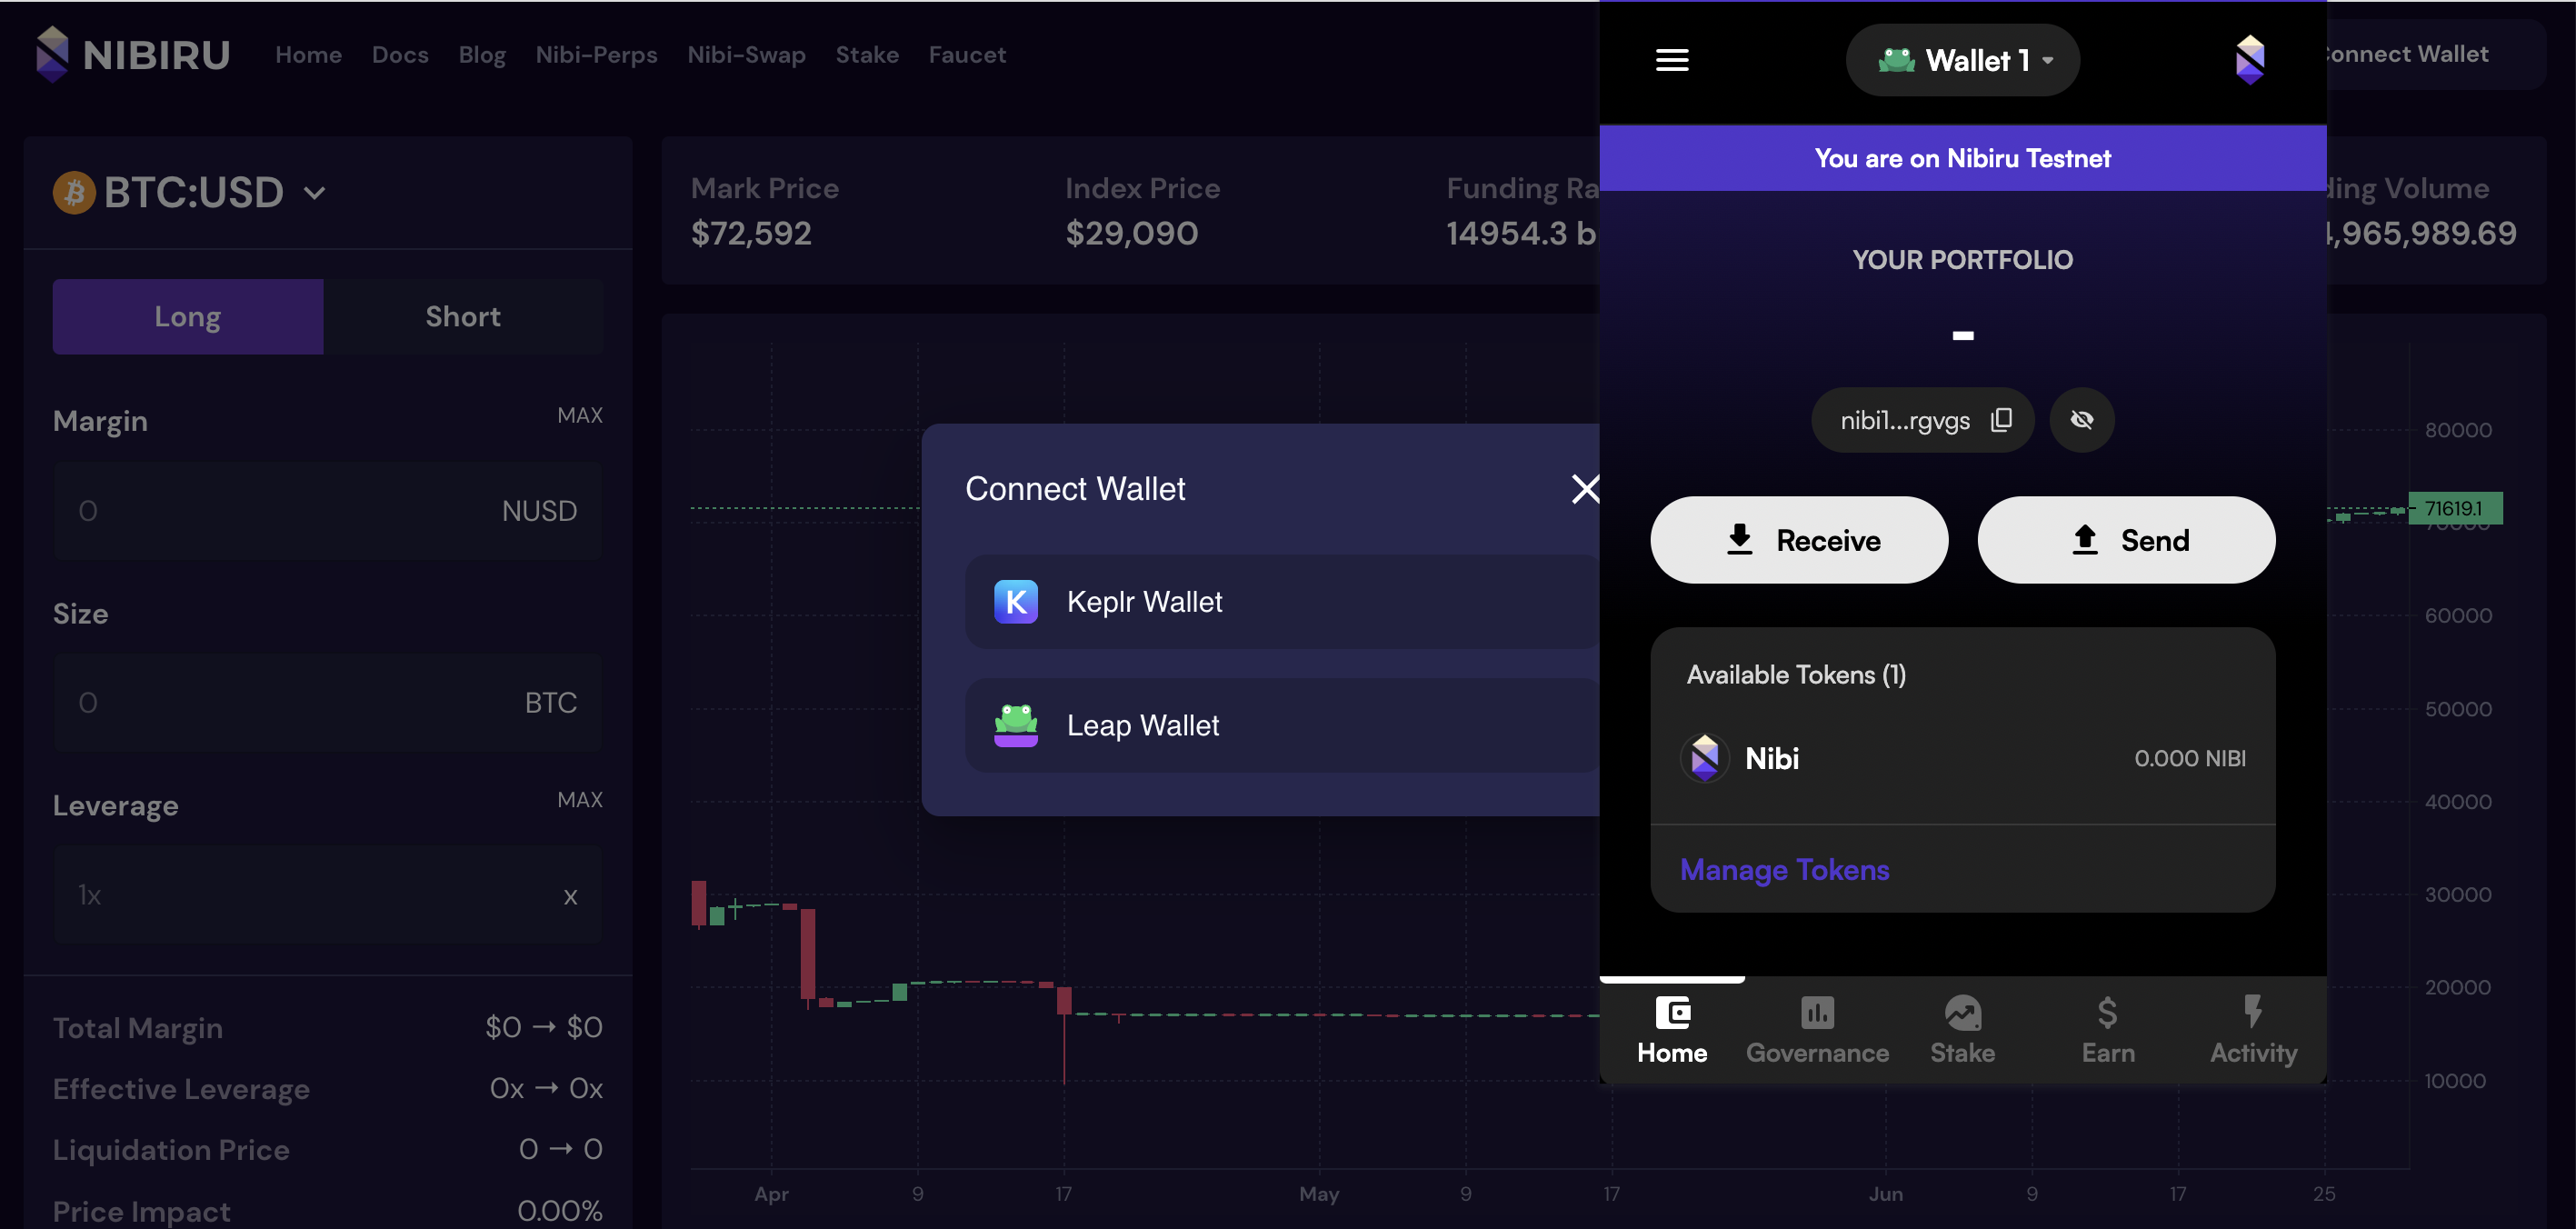This screenshot has width=2576, height=1229.
Task: Click the 'You are on Nibiru Testnet' banner
Action: point(1962,158)
